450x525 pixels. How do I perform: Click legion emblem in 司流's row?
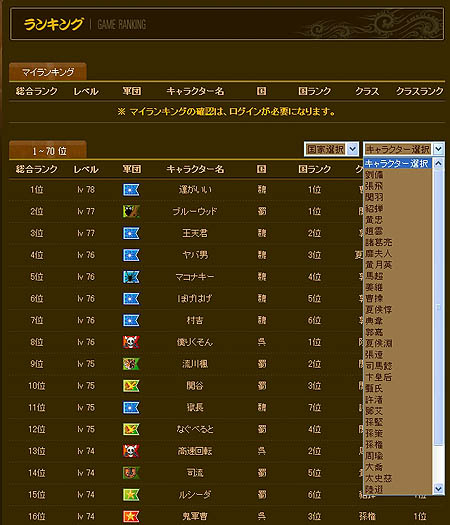pyautogui.click(x=131, y=473)
